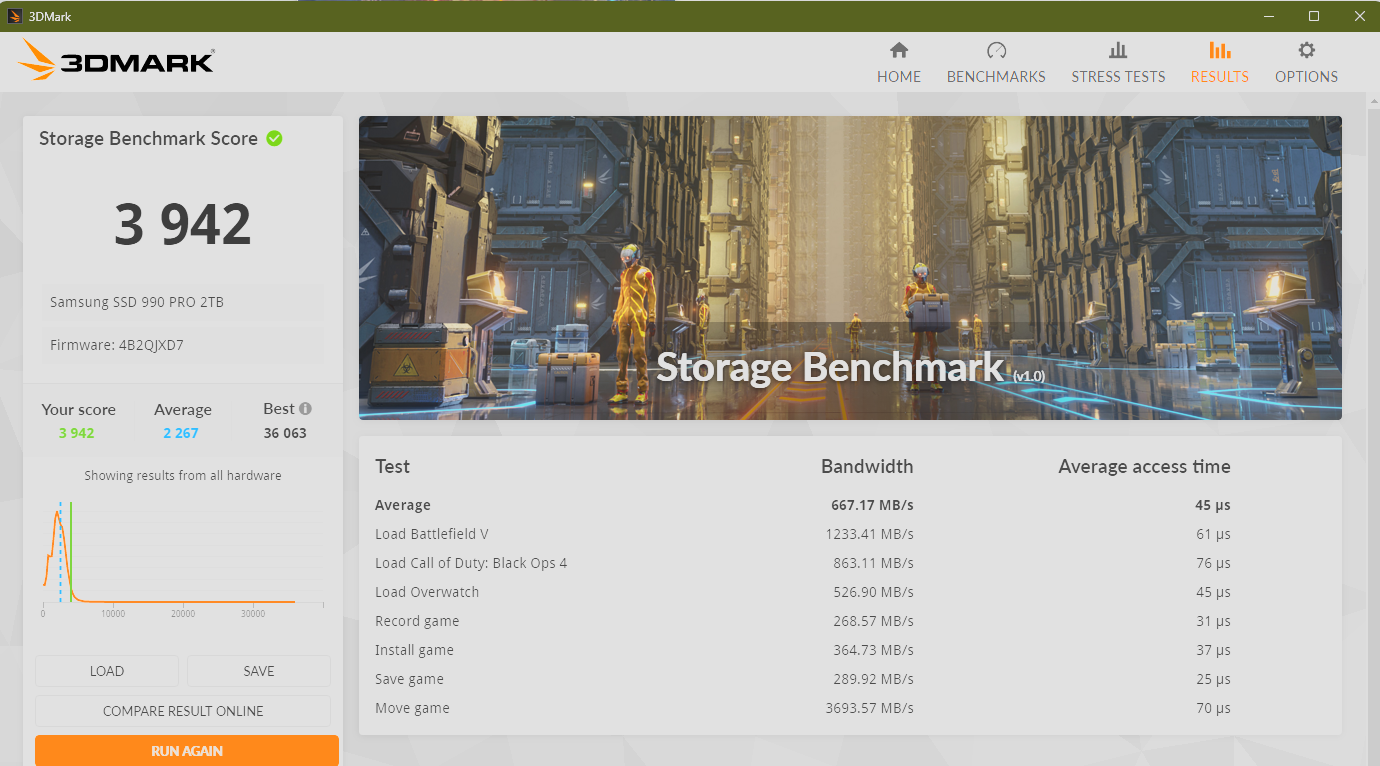Click the Storage Benchmark banner image
This screenshot has height=766, width=1380.
(x=850, y=267)
